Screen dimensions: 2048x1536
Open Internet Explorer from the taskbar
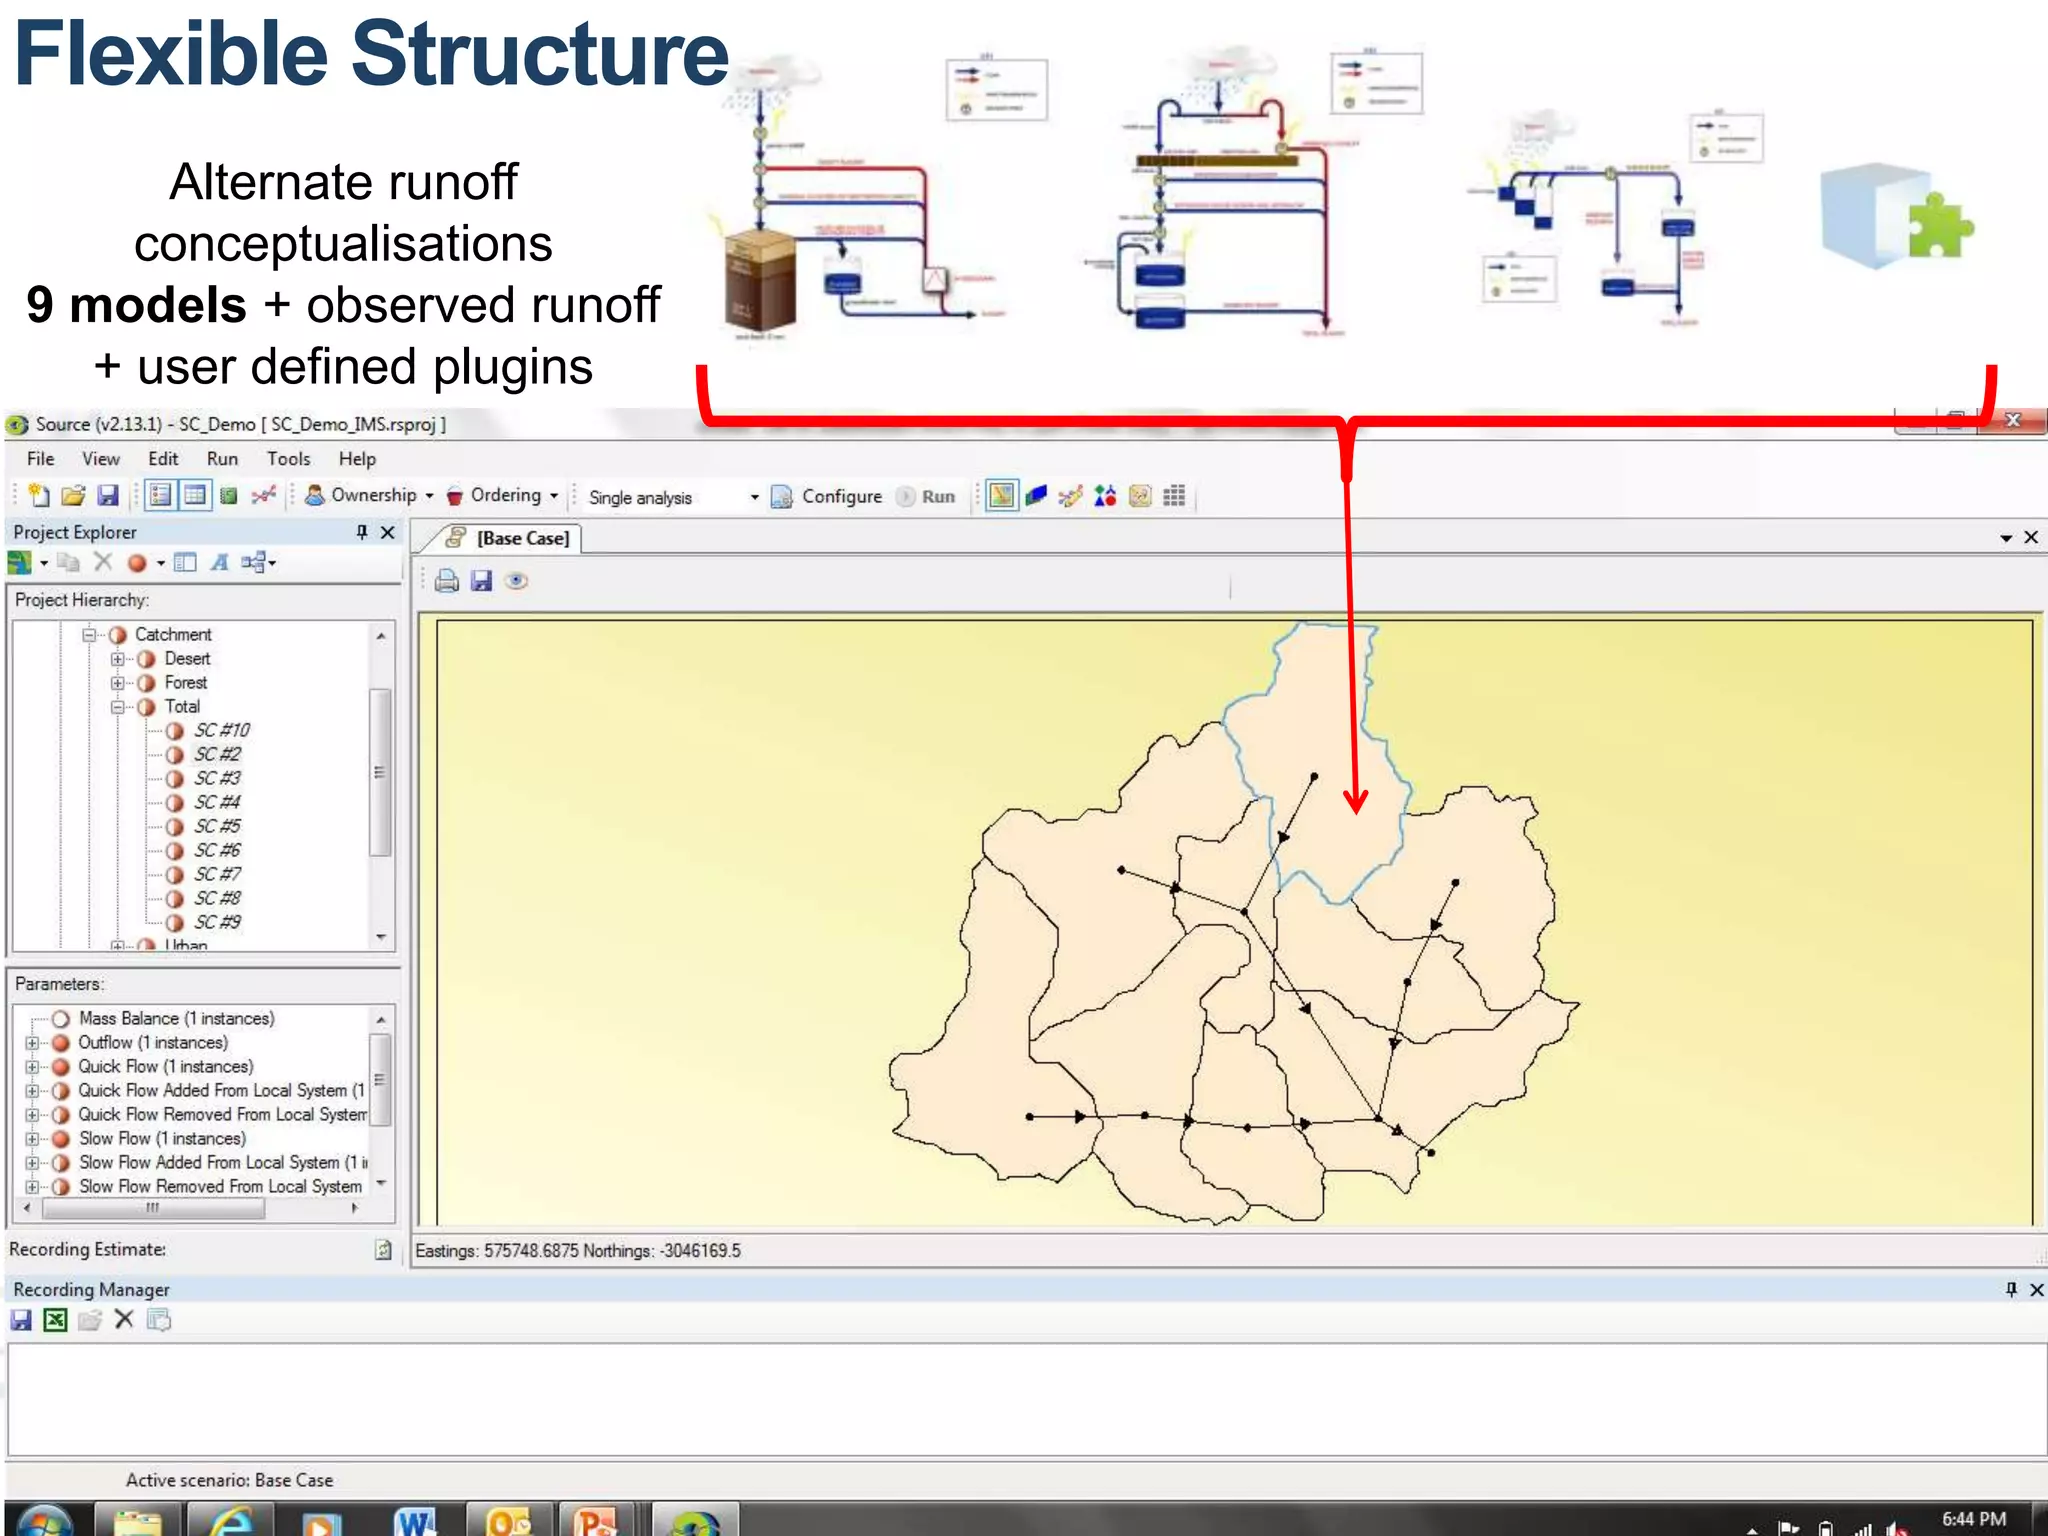[230, 1519]
